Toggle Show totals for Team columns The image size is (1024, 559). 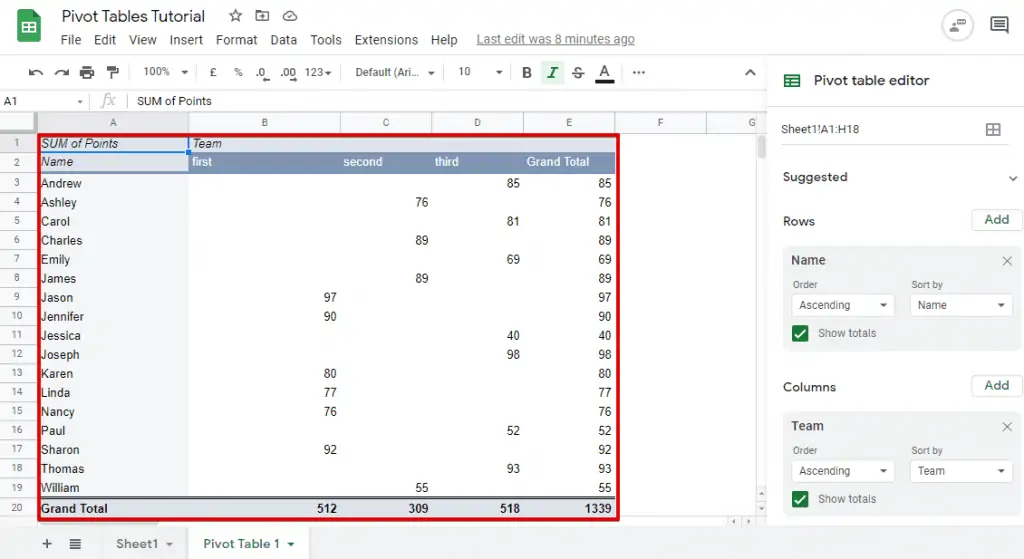pyautogui.click(x=800, y=499)
